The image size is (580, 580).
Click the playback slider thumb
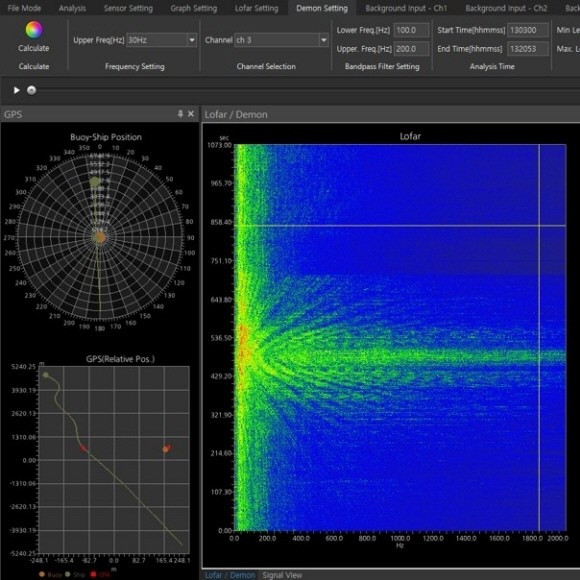(x=31, y=90)
